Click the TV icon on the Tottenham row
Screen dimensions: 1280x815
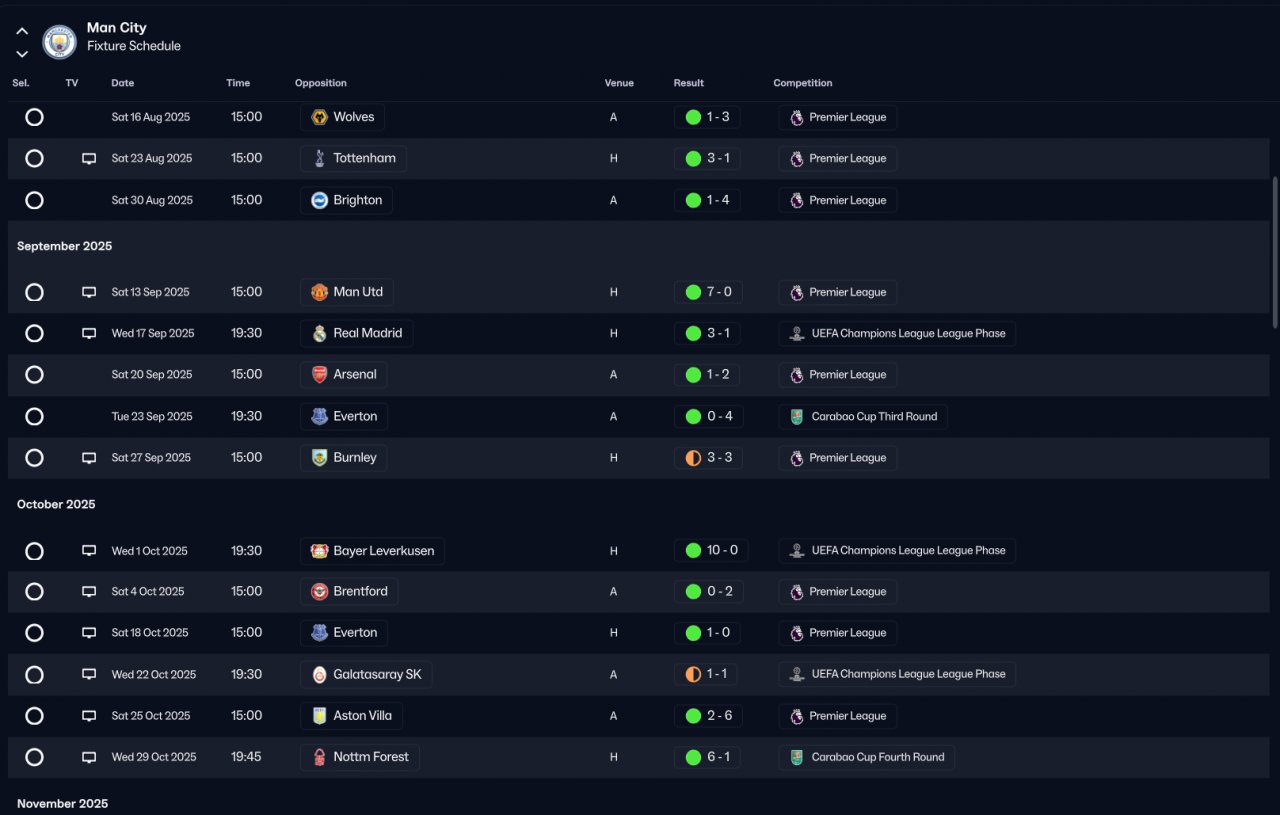point(89,158)
